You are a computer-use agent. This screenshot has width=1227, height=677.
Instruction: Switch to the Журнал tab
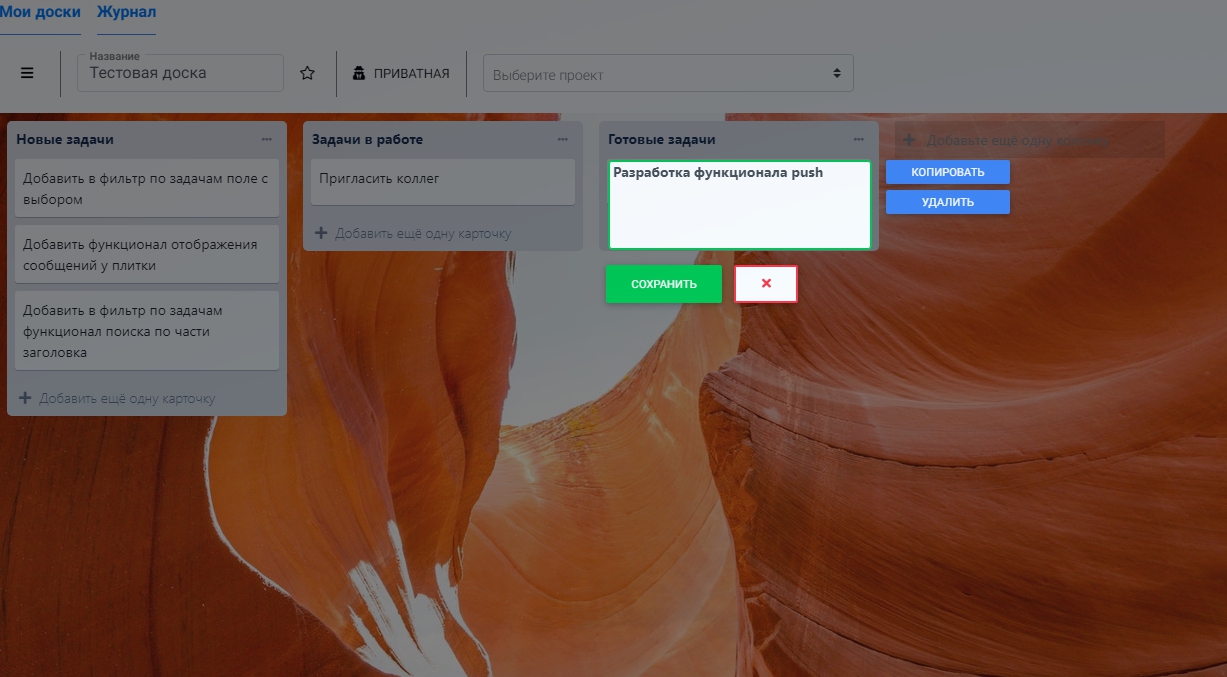(x=126, y=13)
